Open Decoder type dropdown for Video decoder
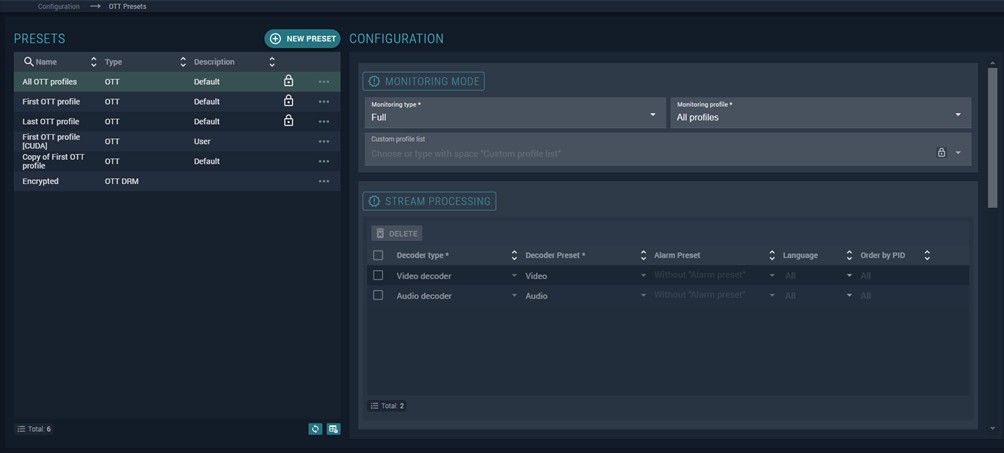The height and width of the screenshot is (453, 1004). click(x=514, y=275)
